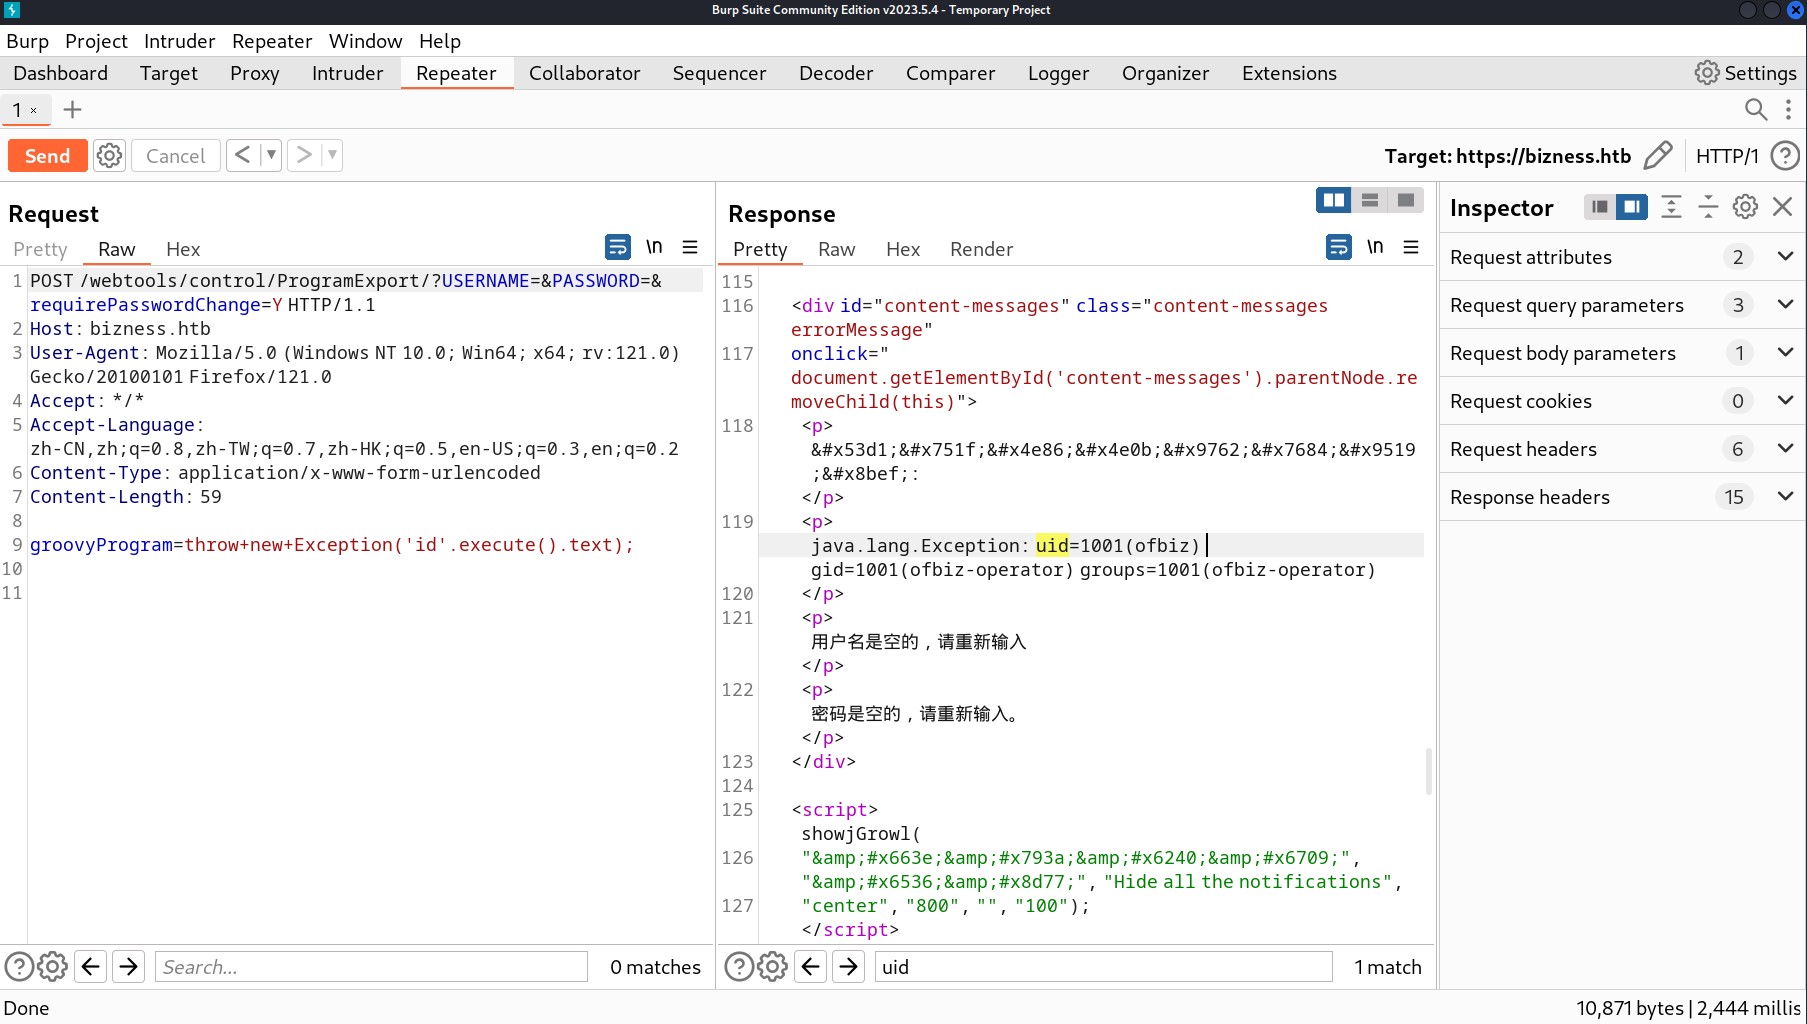This screenshot has width=1807, height=1024.
Task: Open the Help menu
Action: pyautogui.click(x=439, y=41)
